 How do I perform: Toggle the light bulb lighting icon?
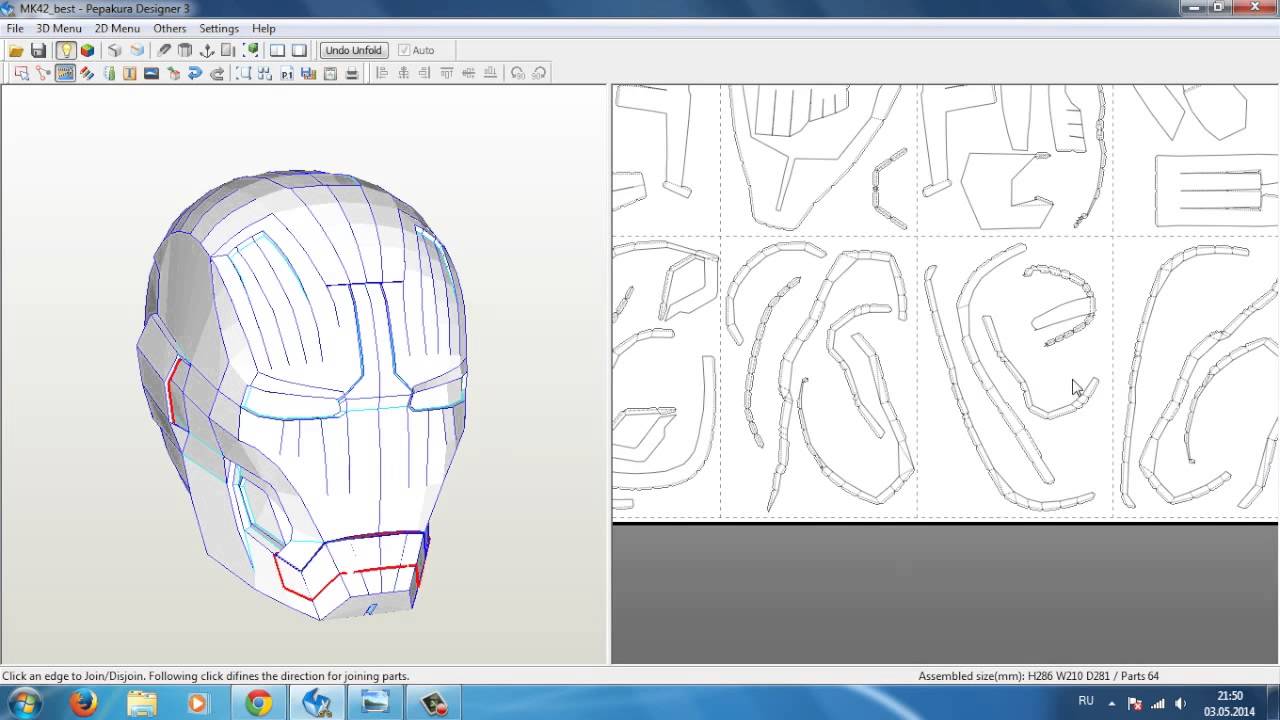(66, 50)
